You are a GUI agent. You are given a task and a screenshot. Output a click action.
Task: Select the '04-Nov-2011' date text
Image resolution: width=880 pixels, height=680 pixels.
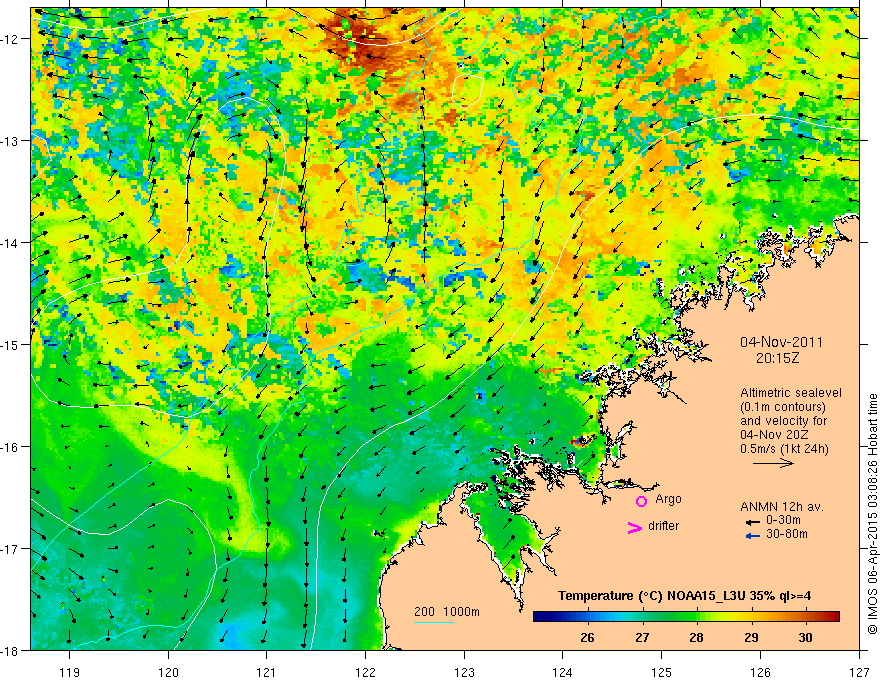coord(781,342)
